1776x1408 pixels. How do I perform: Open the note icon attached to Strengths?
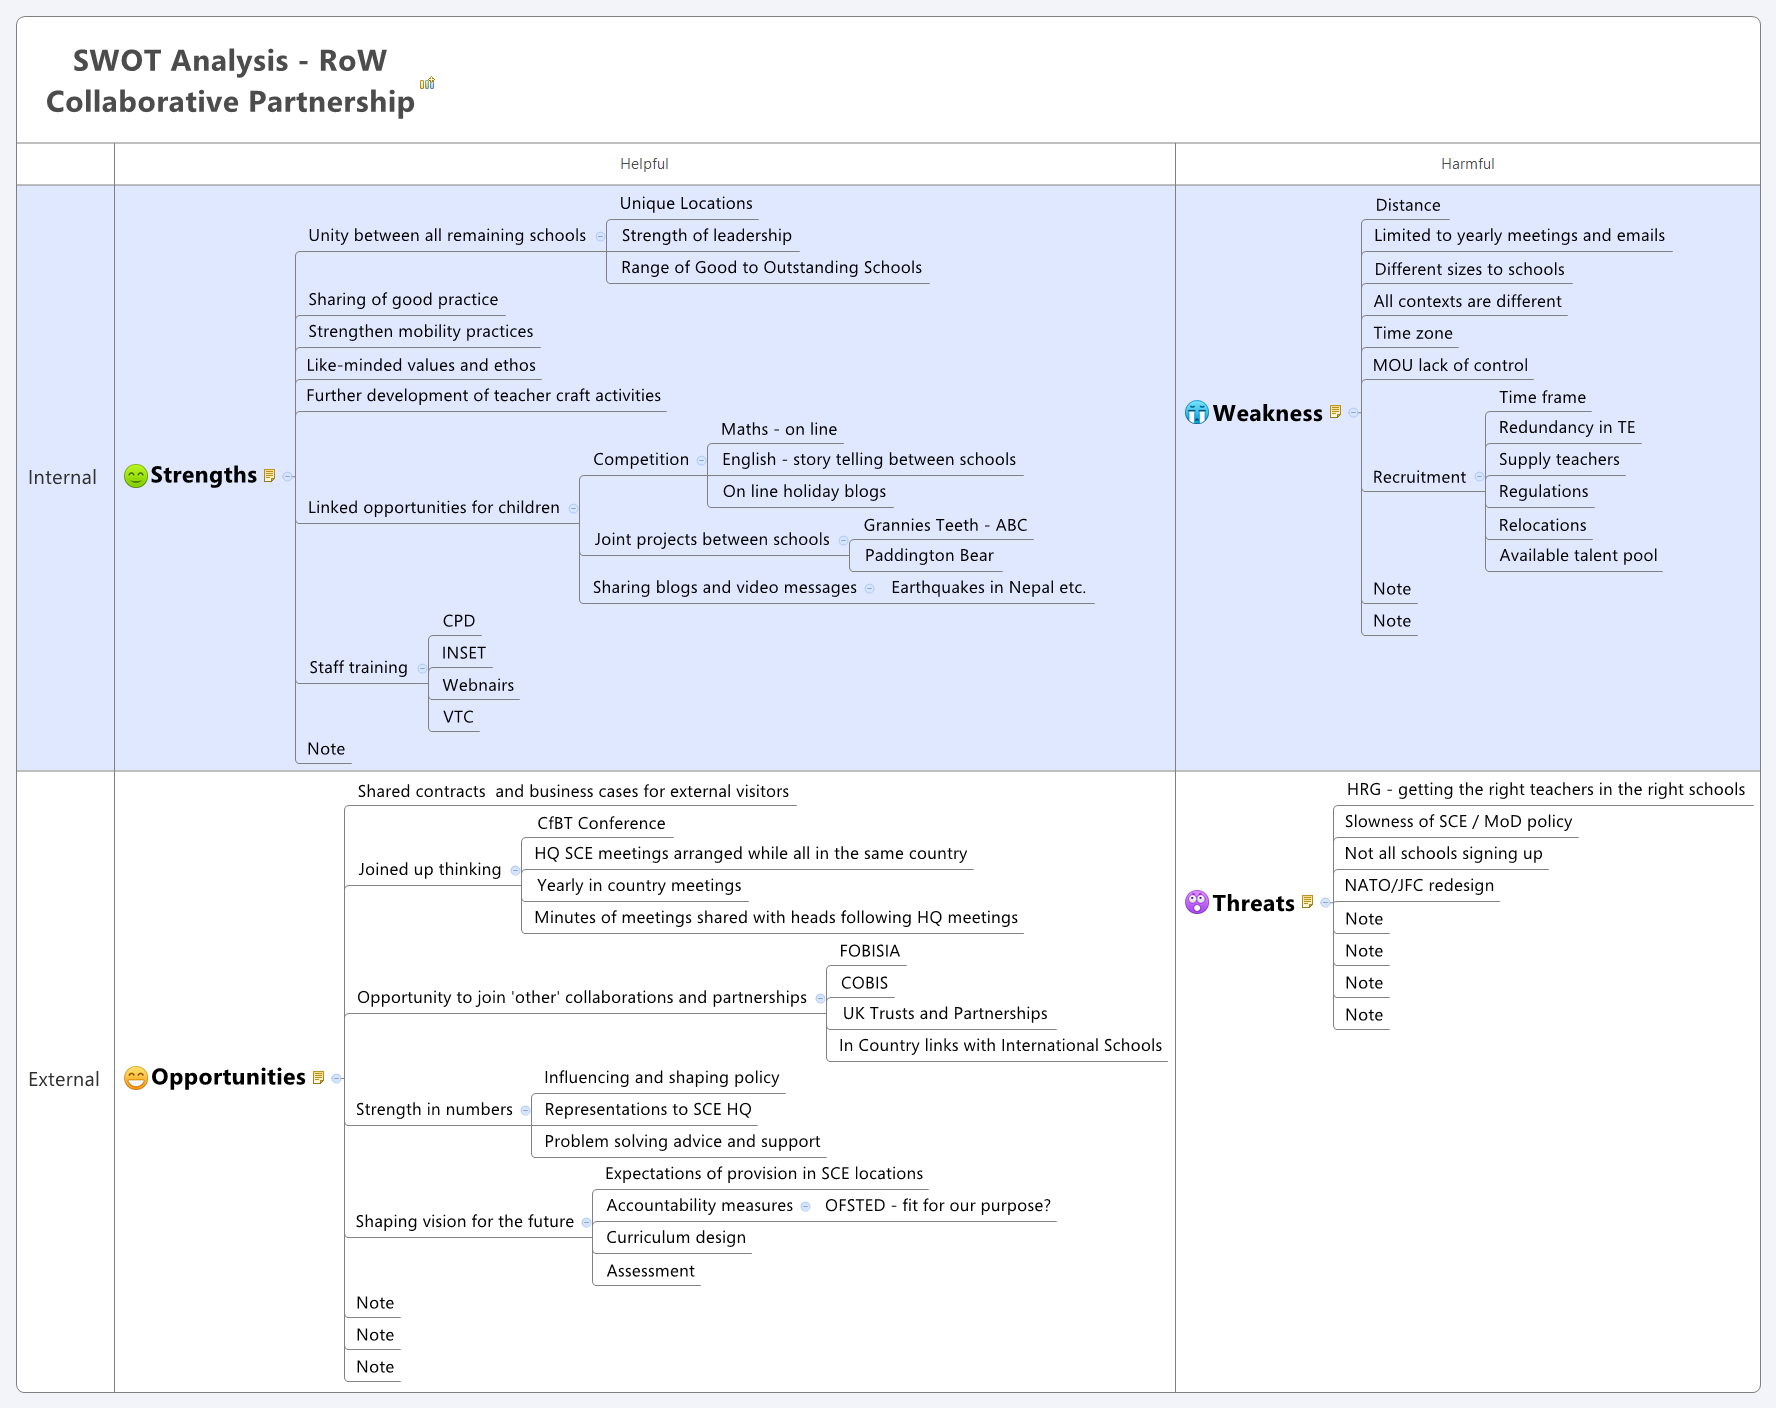pyautogui.click(x=268, y=475)
